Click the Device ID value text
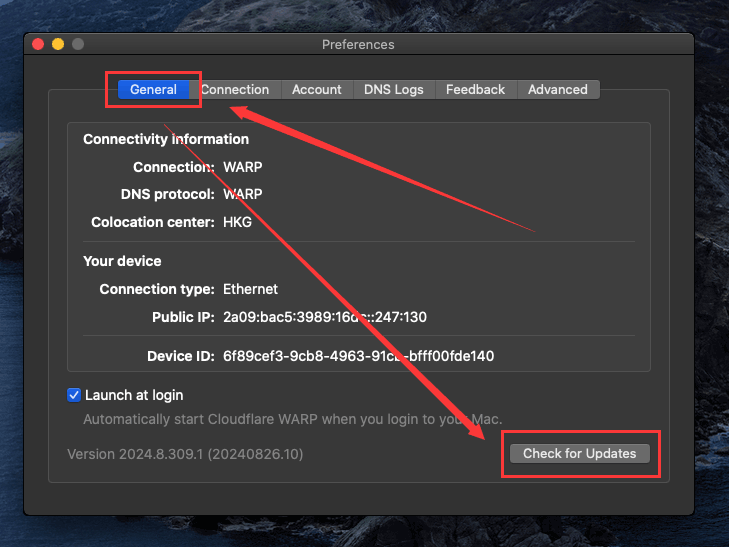Image resolution: width=729 pixels, height=547 pixels. (x=358, y=355)
